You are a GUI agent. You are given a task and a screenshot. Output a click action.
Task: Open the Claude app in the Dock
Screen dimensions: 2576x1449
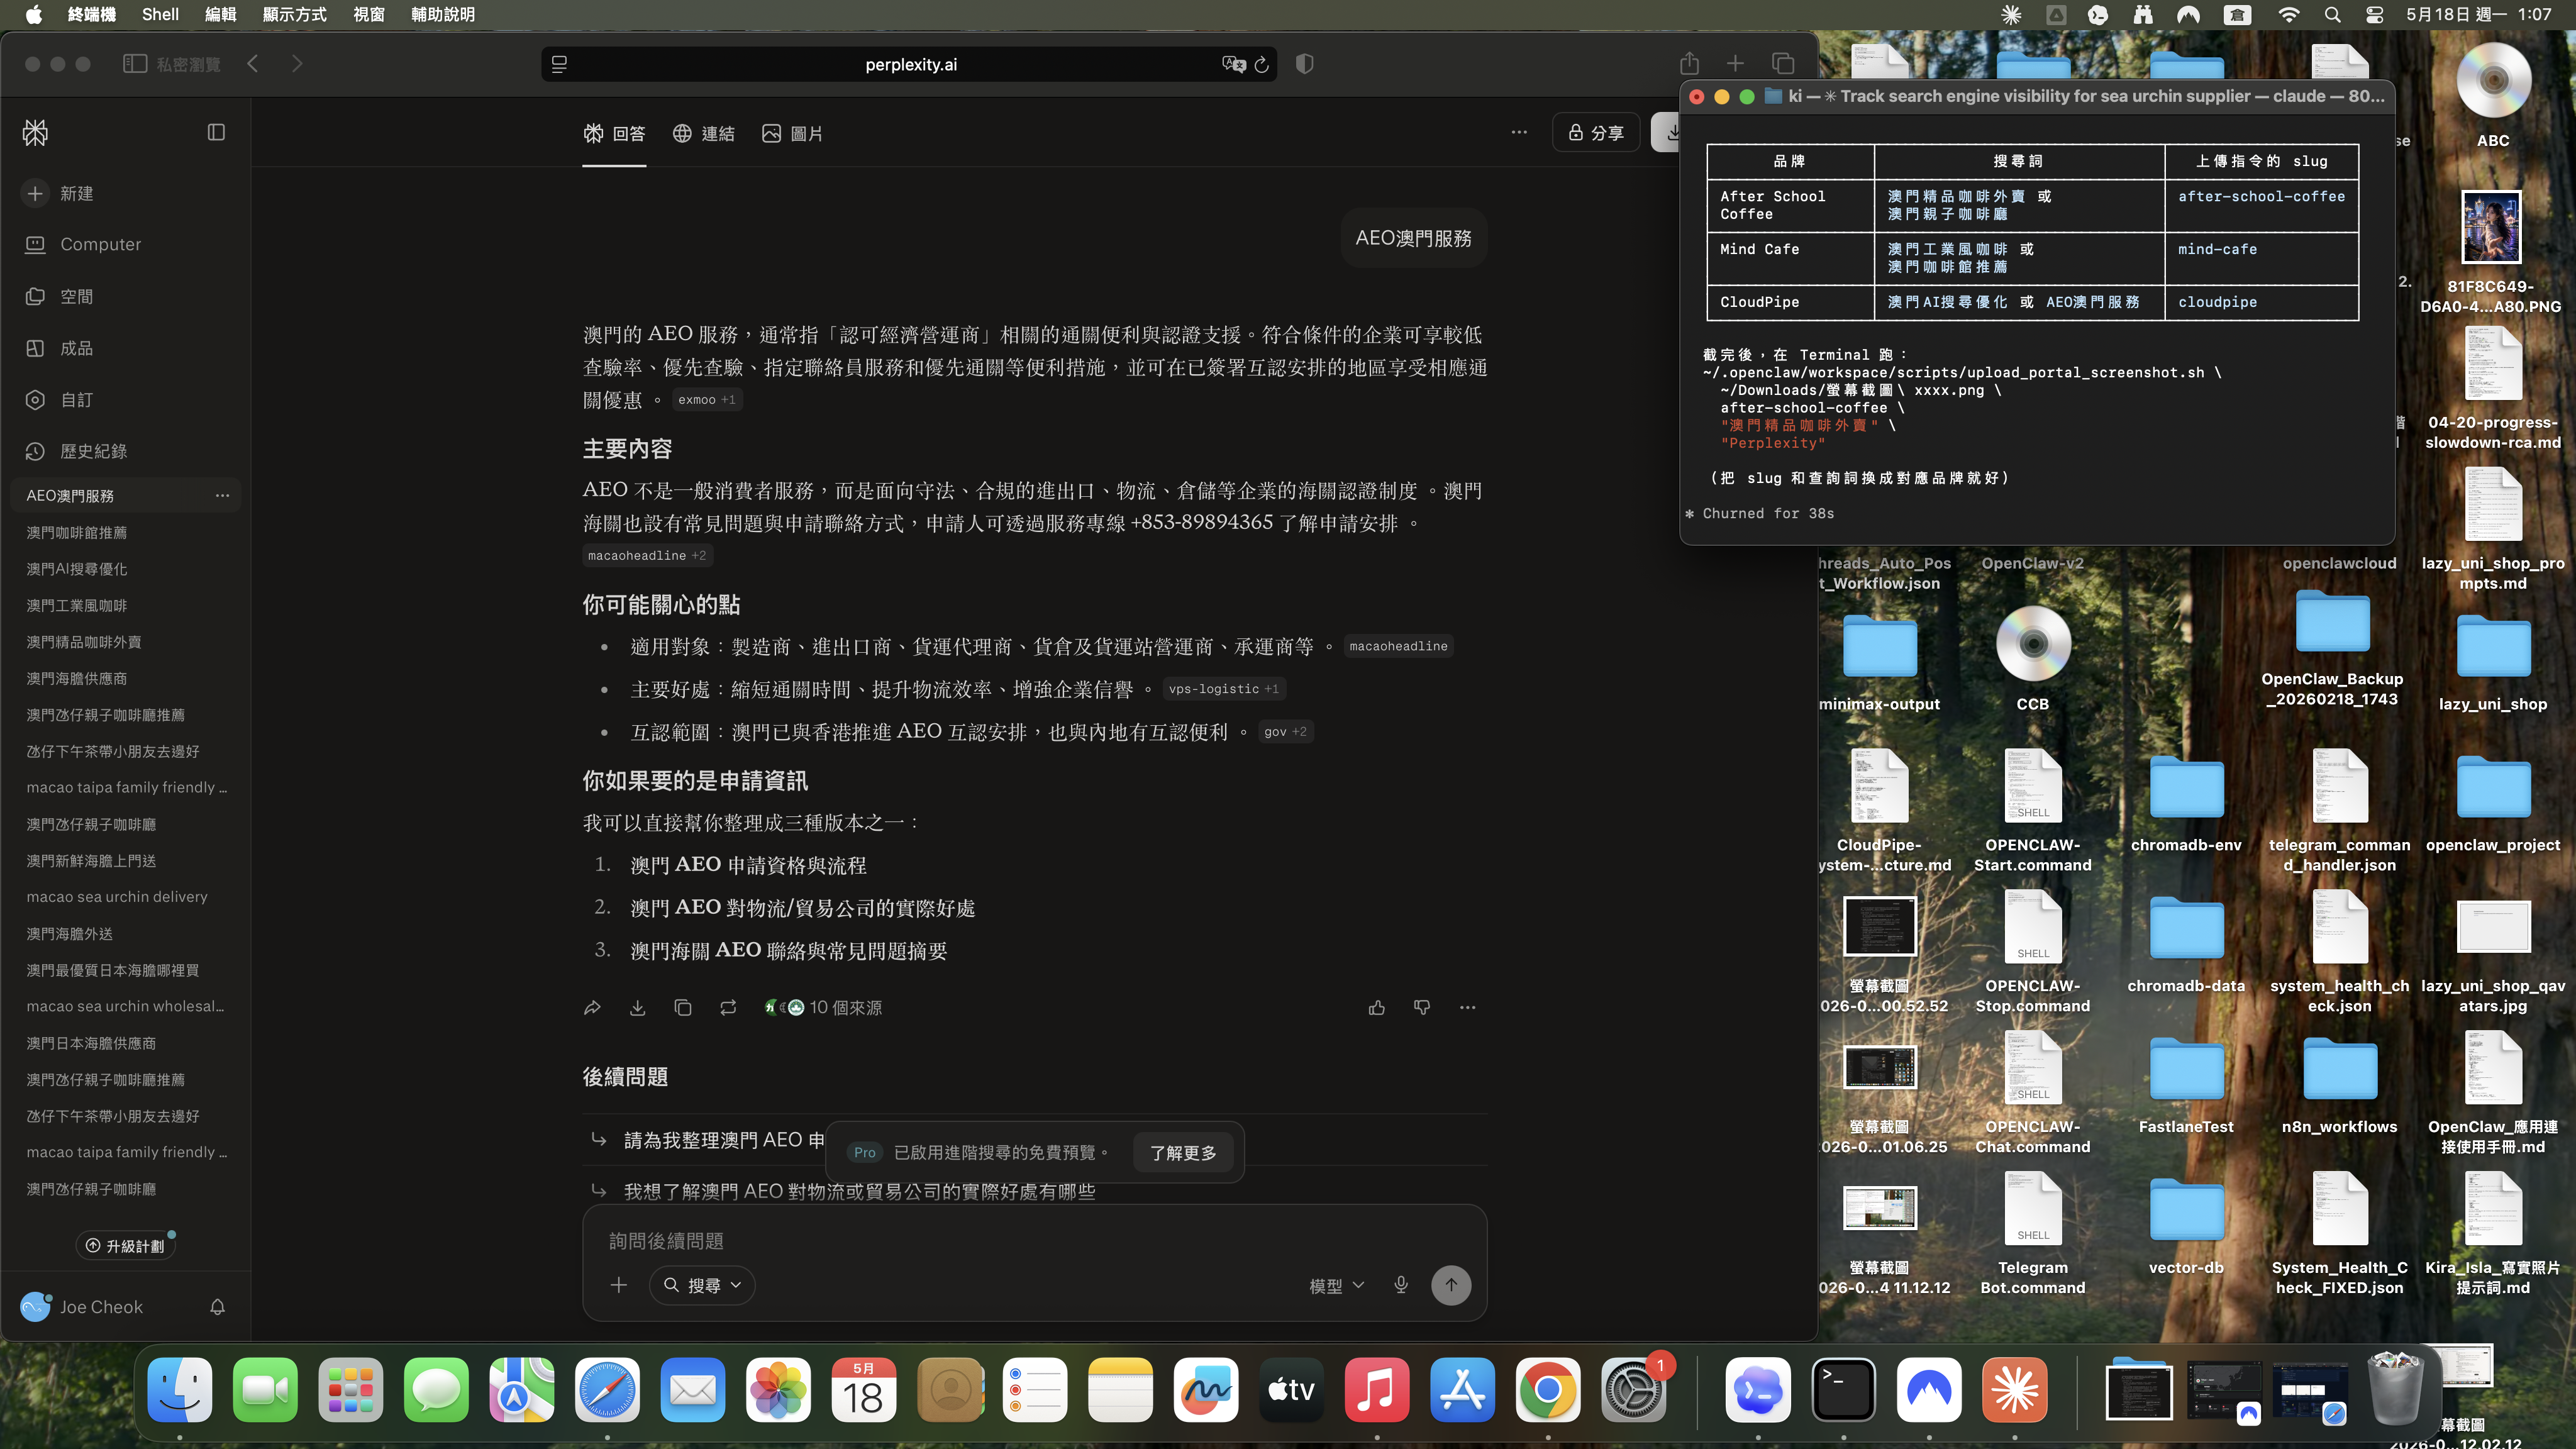[2014, 1390]
